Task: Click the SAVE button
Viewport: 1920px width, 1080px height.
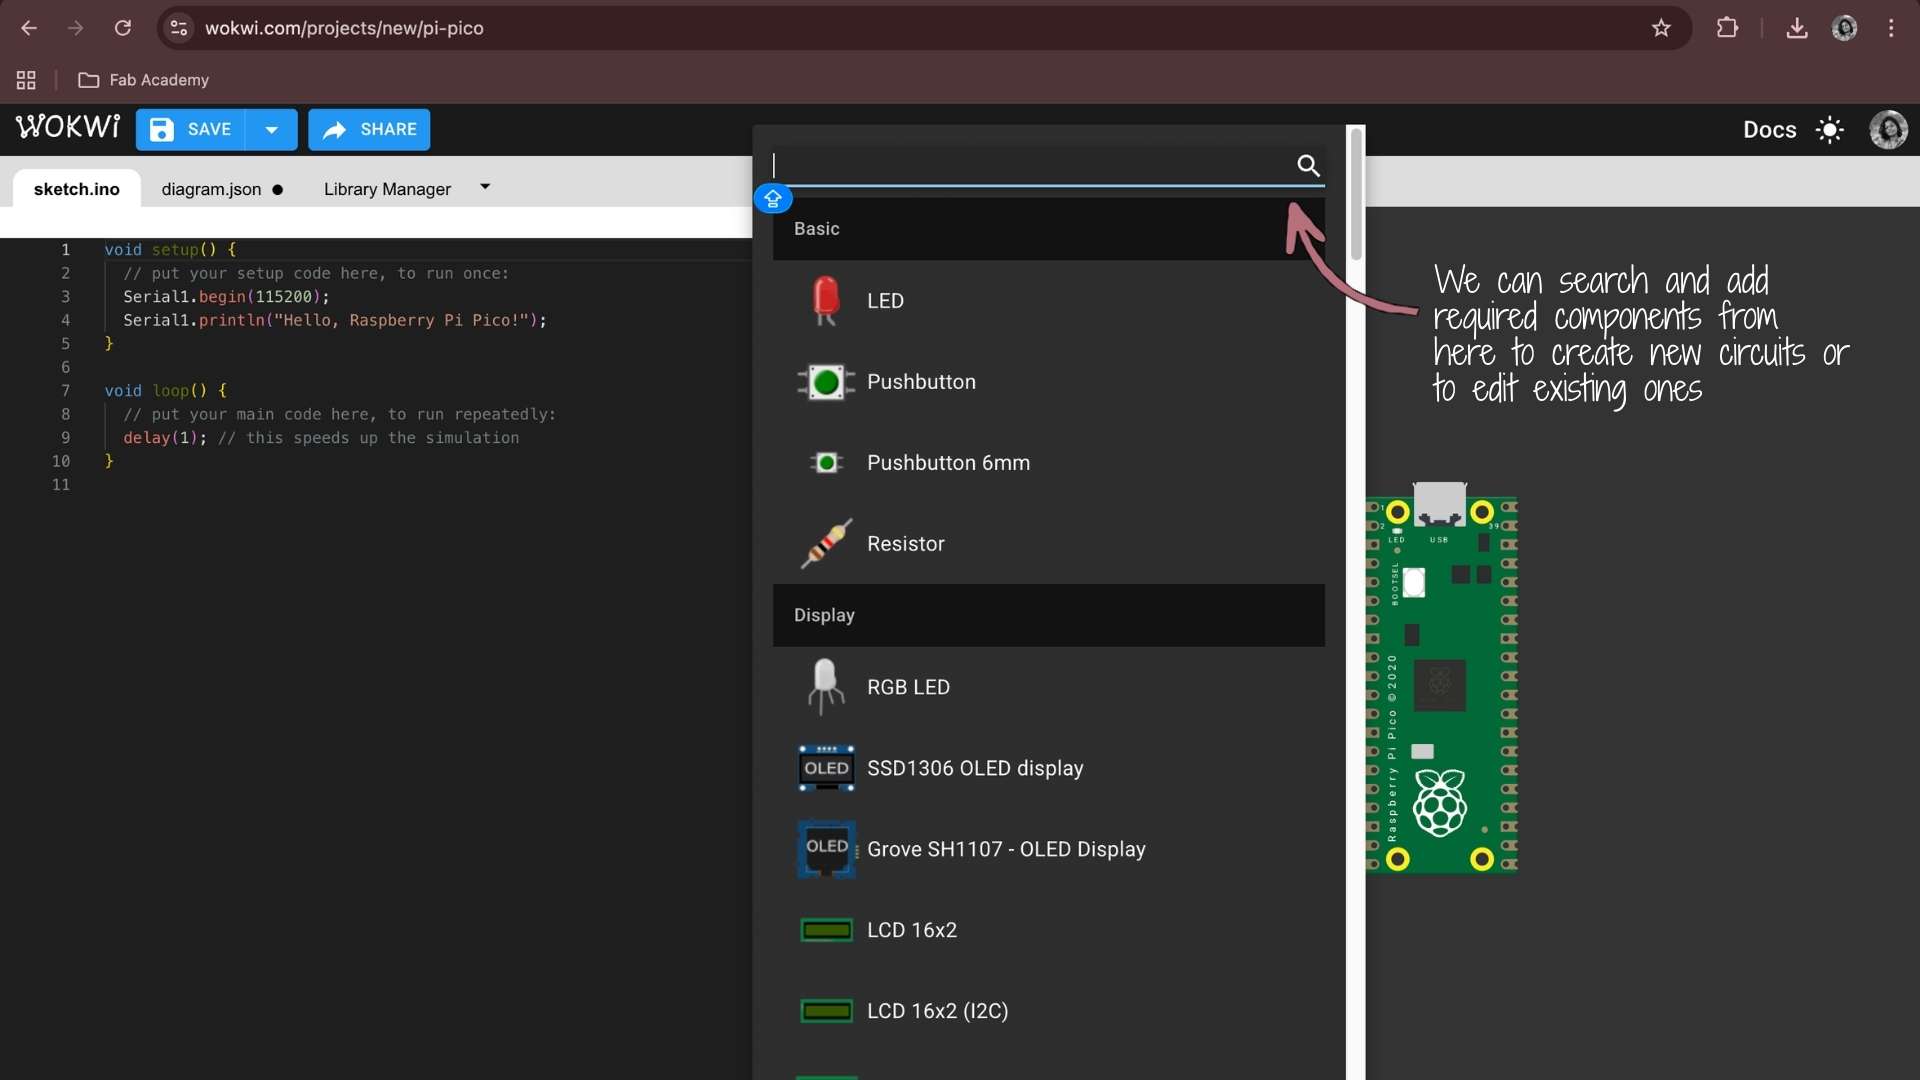Action: (x=191, y=130)
